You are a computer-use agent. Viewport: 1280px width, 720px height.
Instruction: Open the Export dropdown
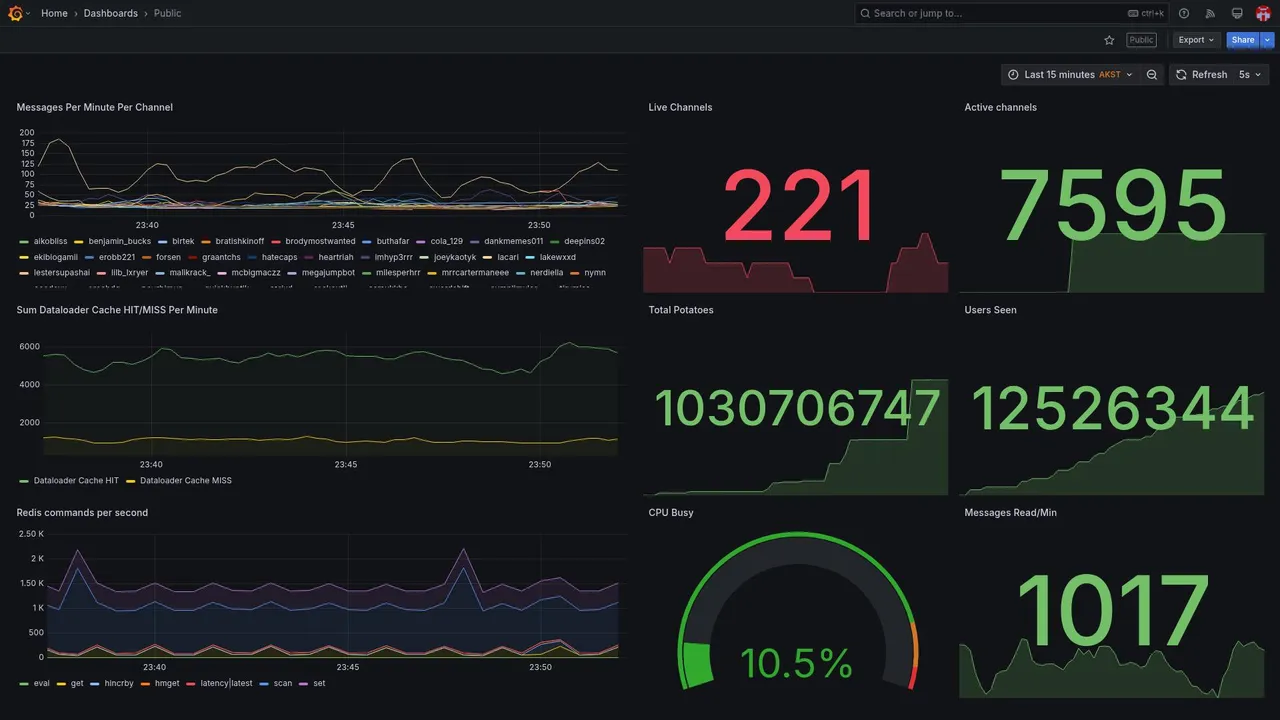coord(1196,40)
